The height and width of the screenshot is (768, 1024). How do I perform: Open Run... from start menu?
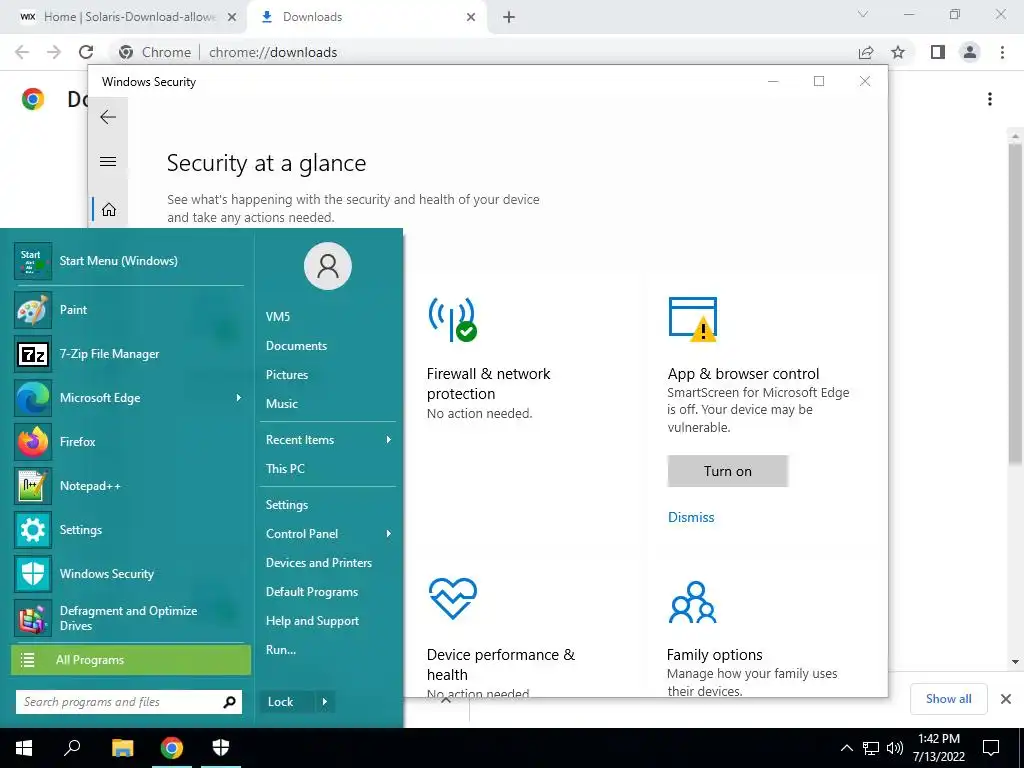[x=281, y=650]
